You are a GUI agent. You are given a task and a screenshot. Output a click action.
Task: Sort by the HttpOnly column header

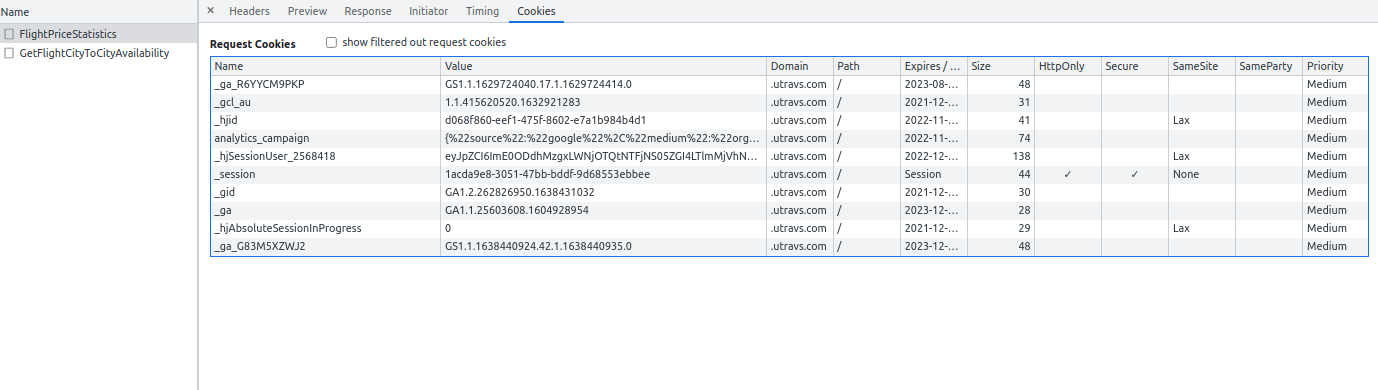[1068, 66]
